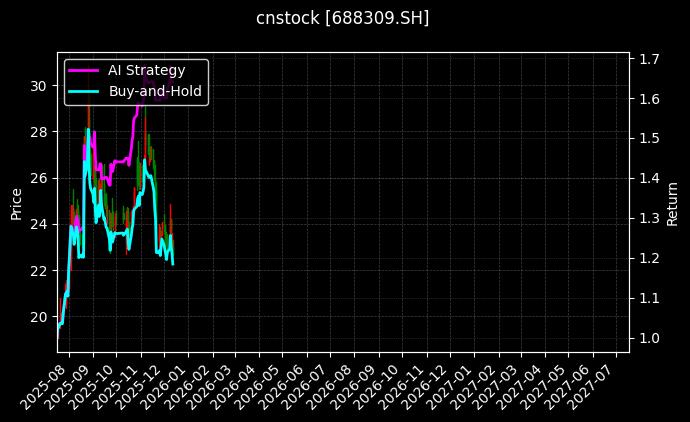The width and height of the screenshot is (690, 422).
Task: Click the 1.4 return tick on right axis
Action: point(648,178)
